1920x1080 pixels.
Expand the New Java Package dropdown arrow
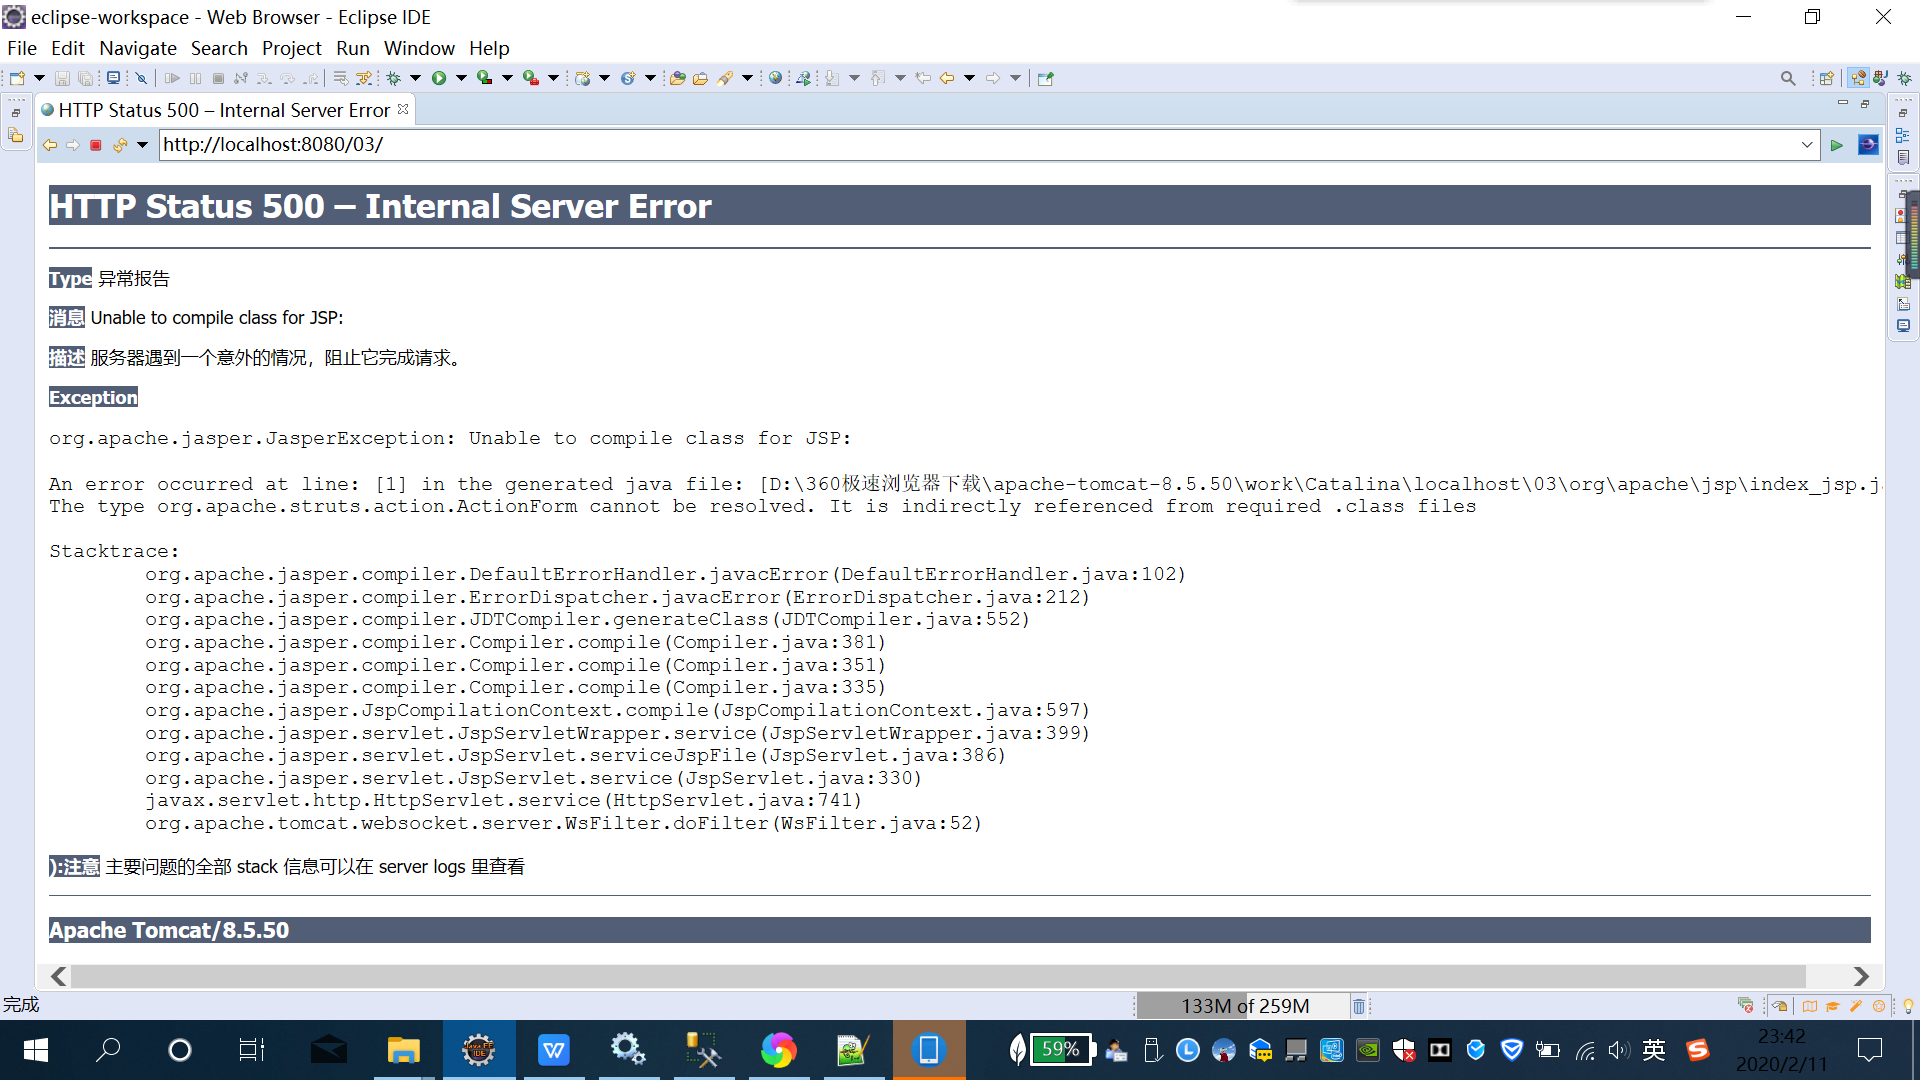pyautogui.click(x=604, y=78)
